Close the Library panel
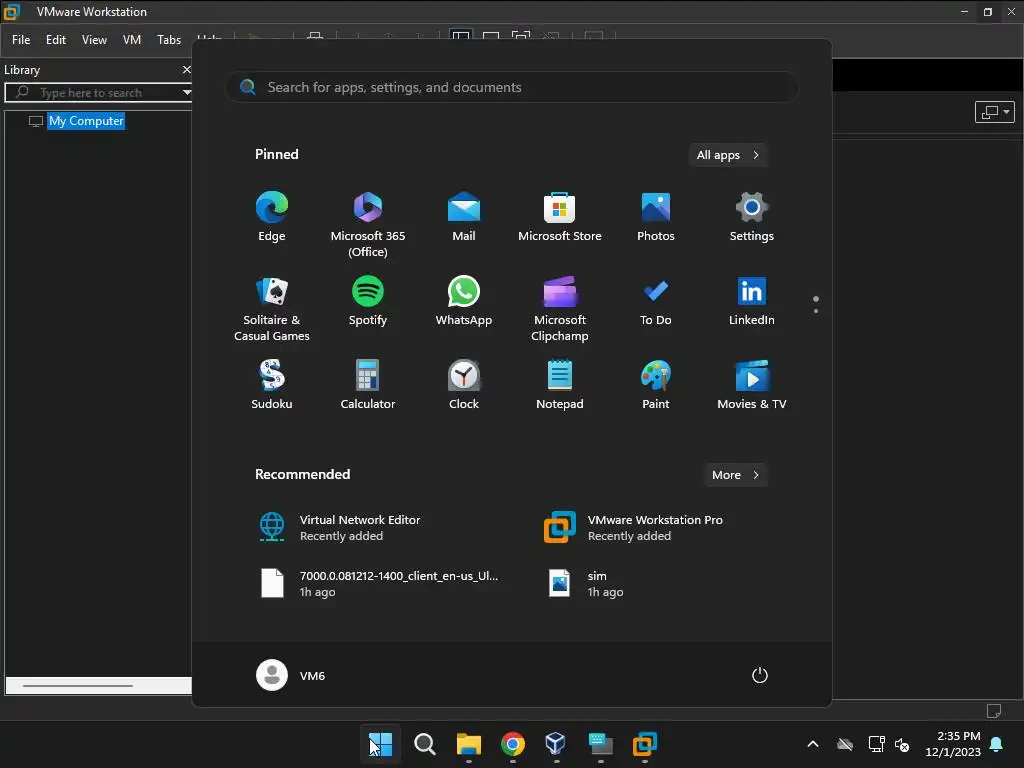 [x=187, y=69]
